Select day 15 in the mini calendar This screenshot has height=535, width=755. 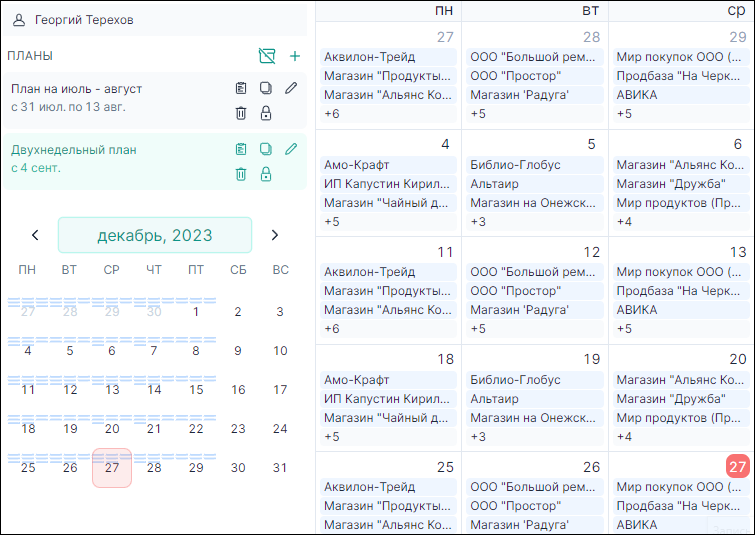tap(196, 390)
